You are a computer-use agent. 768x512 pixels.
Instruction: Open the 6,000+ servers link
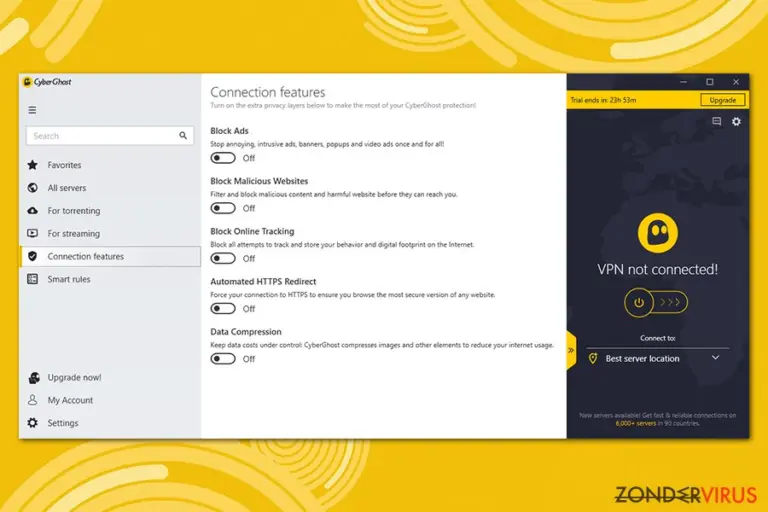(636, 423)
